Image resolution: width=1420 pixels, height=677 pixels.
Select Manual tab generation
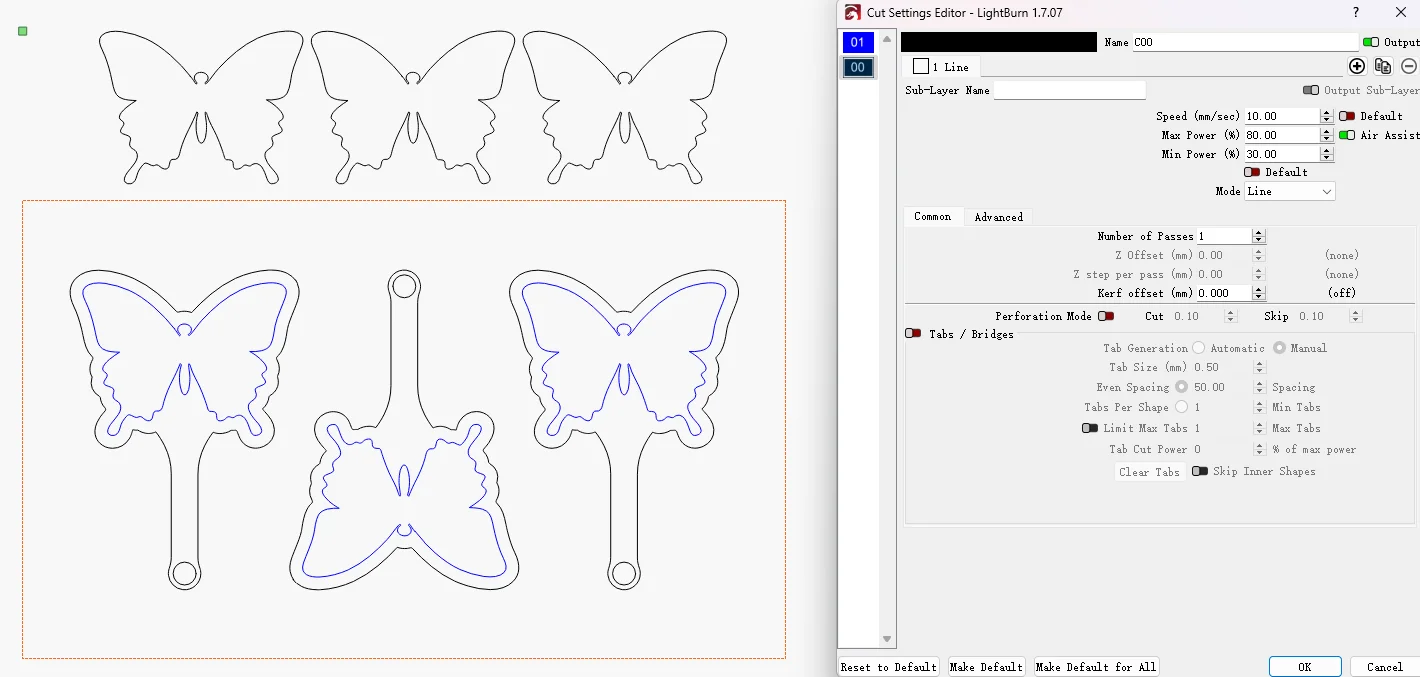pos(1279,348)
